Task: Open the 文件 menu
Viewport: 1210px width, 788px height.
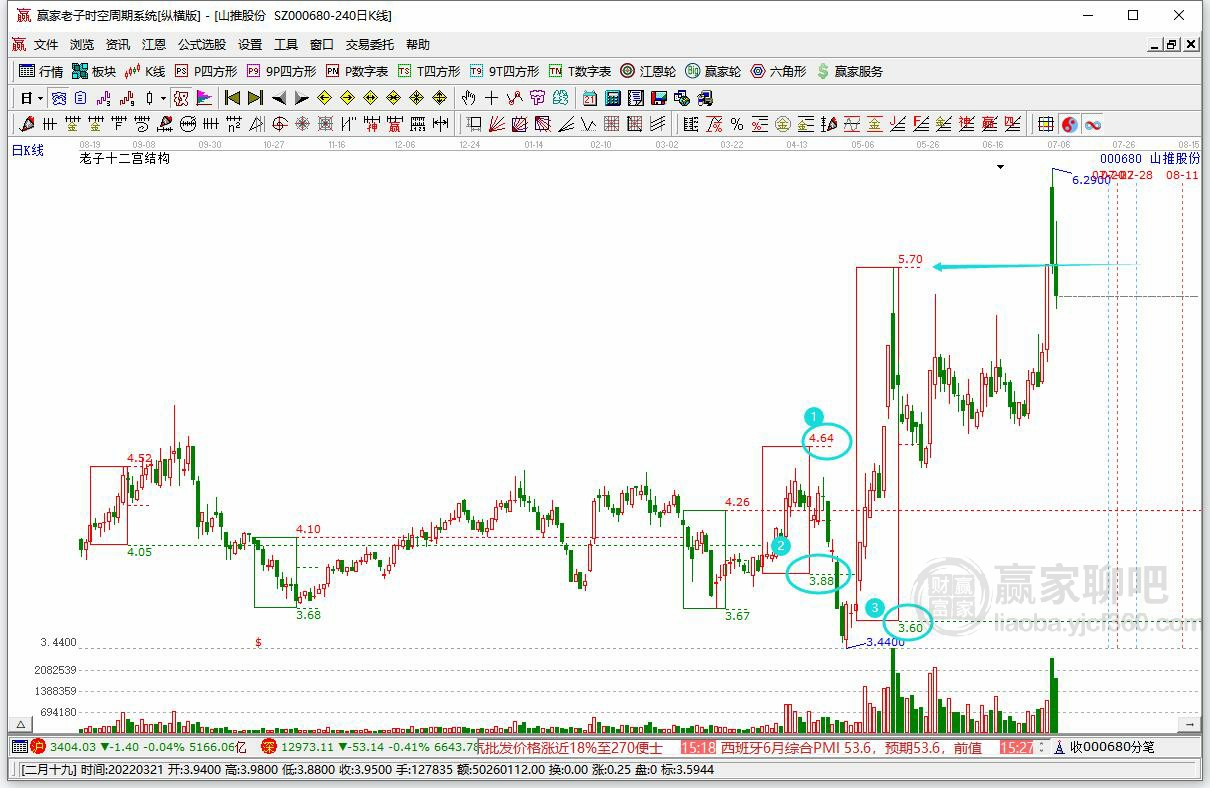Action: pos(46,45)
